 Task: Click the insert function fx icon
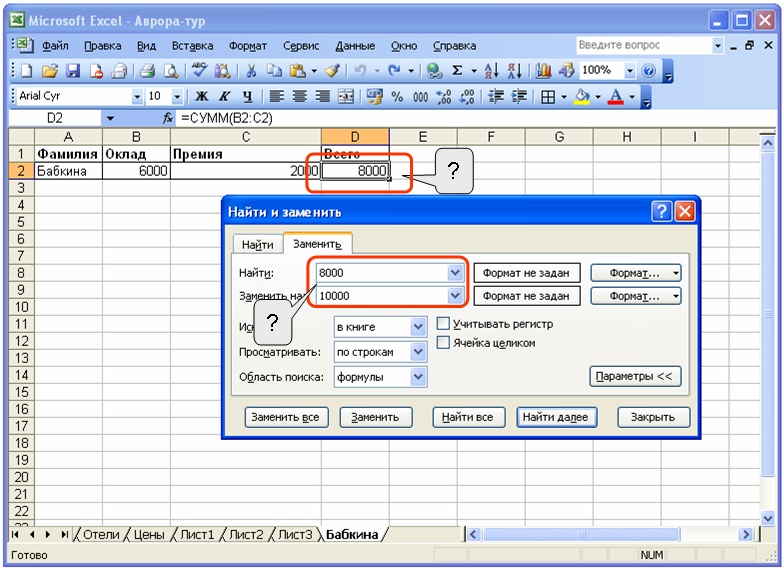click(168, 118)
